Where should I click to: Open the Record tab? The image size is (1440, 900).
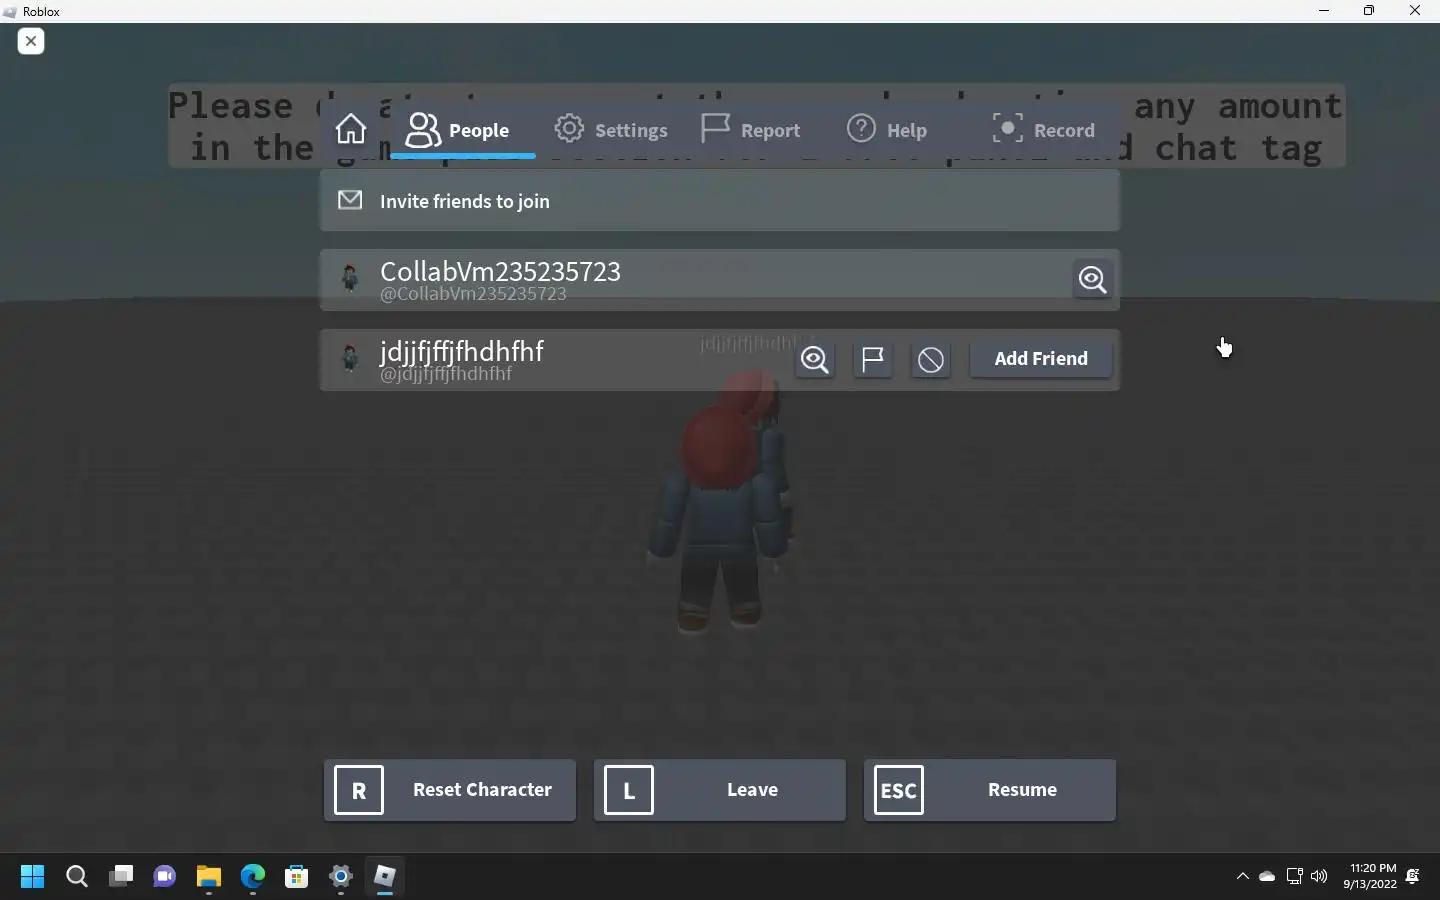pos(1043,130)
